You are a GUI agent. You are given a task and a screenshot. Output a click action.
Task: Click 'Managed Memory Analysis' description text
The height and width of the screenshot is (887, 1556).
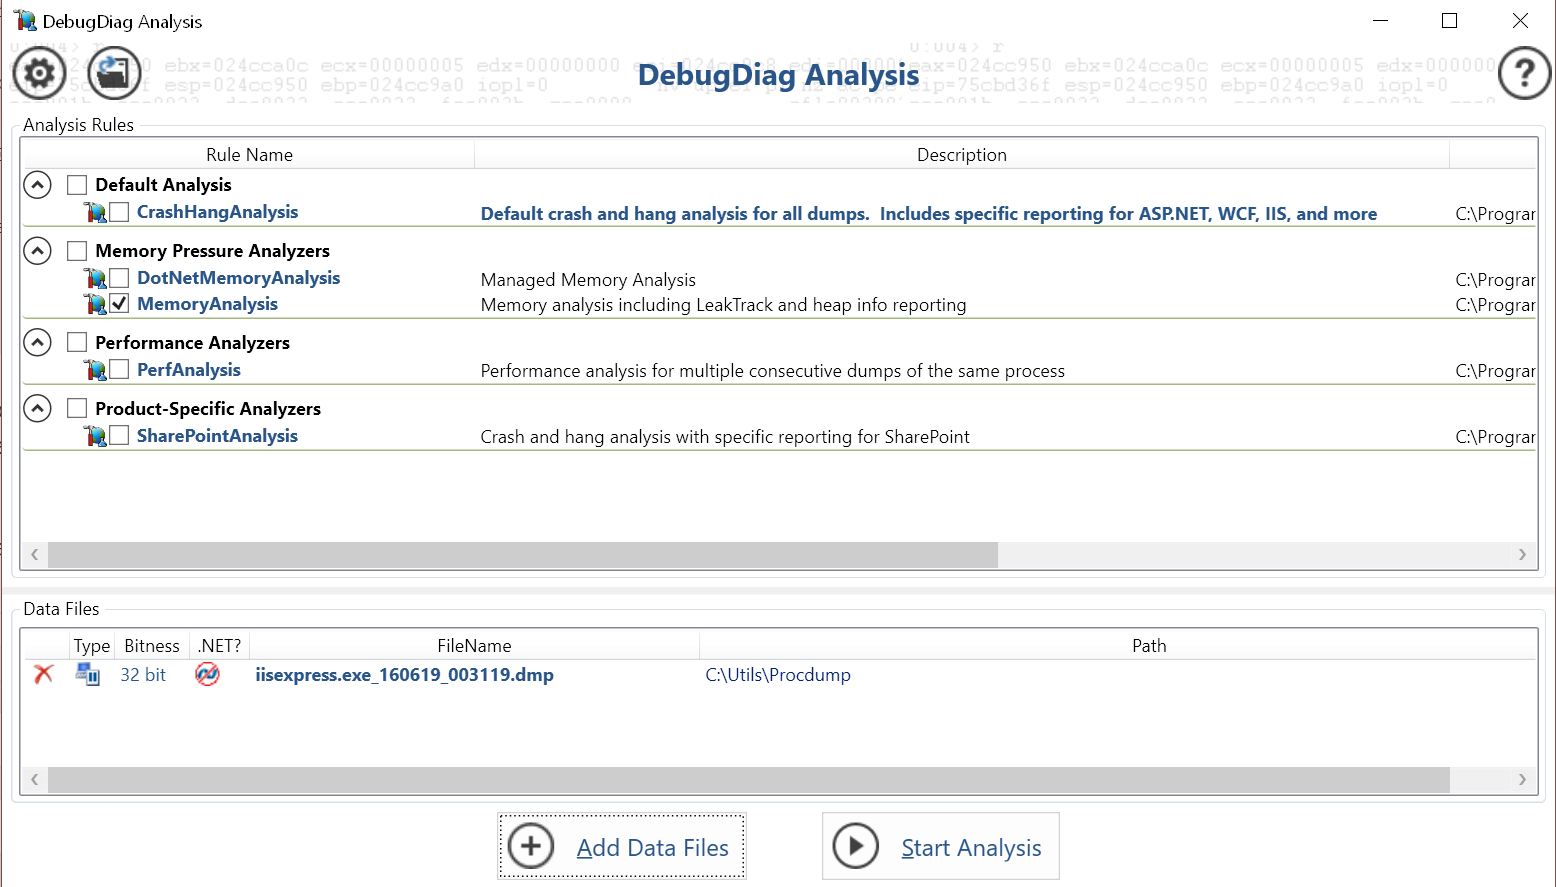(588, 280)
